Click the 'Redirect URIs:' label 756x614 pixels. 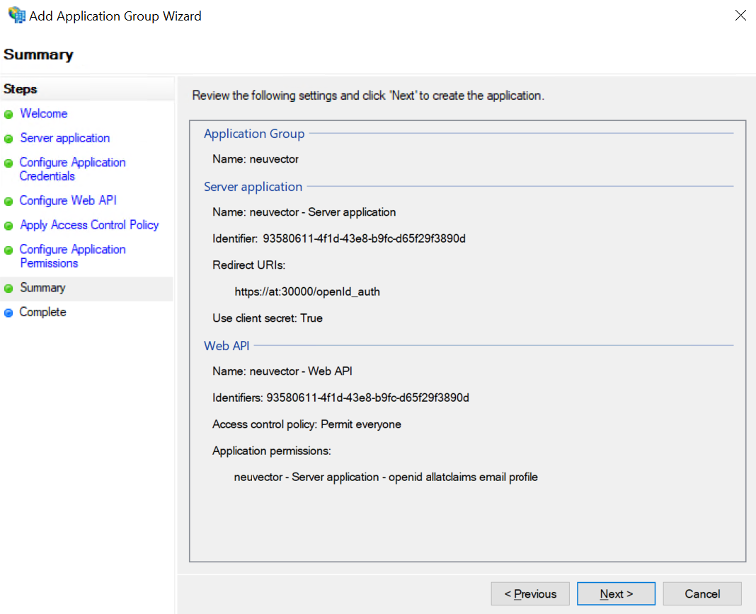249,265
